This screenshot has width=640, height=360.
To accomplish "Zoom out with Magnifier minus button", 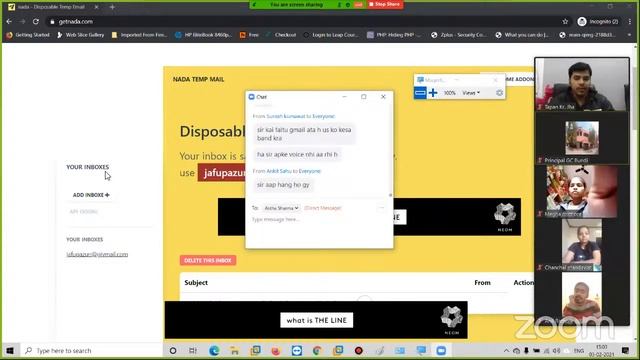I will [420, 93].
